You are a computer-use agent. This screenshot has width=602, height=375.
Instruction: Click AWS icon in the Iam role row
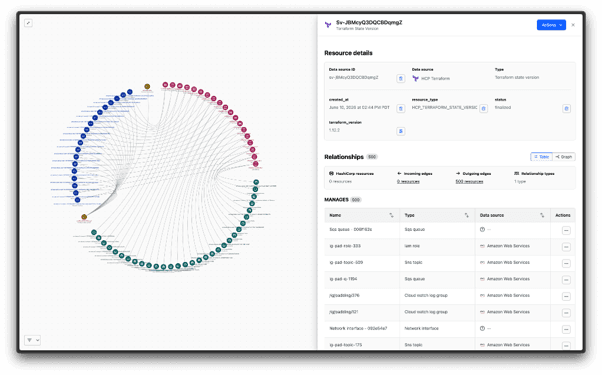[482, 246]
